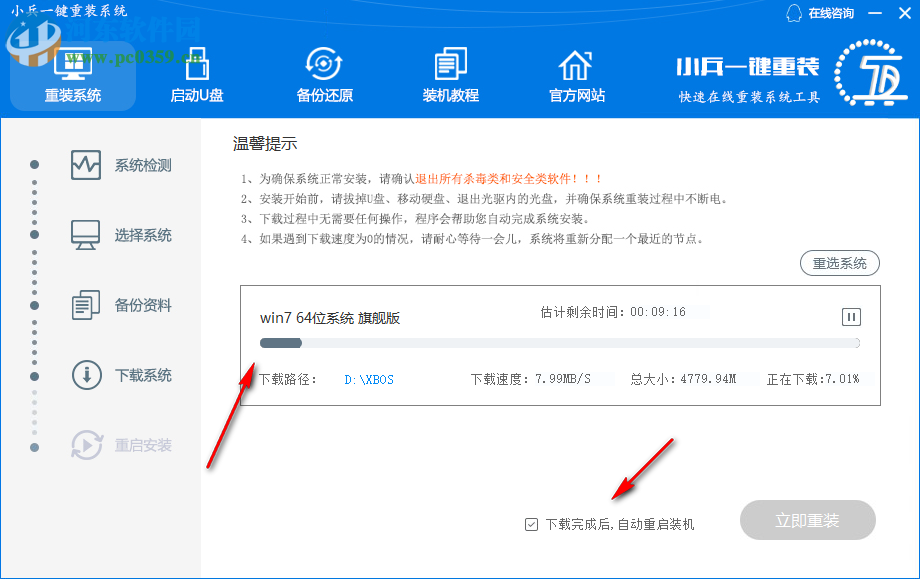This screenshot has height=579, width=920.
Task: Click the win7 download progress bar
Action: (558, 343)
